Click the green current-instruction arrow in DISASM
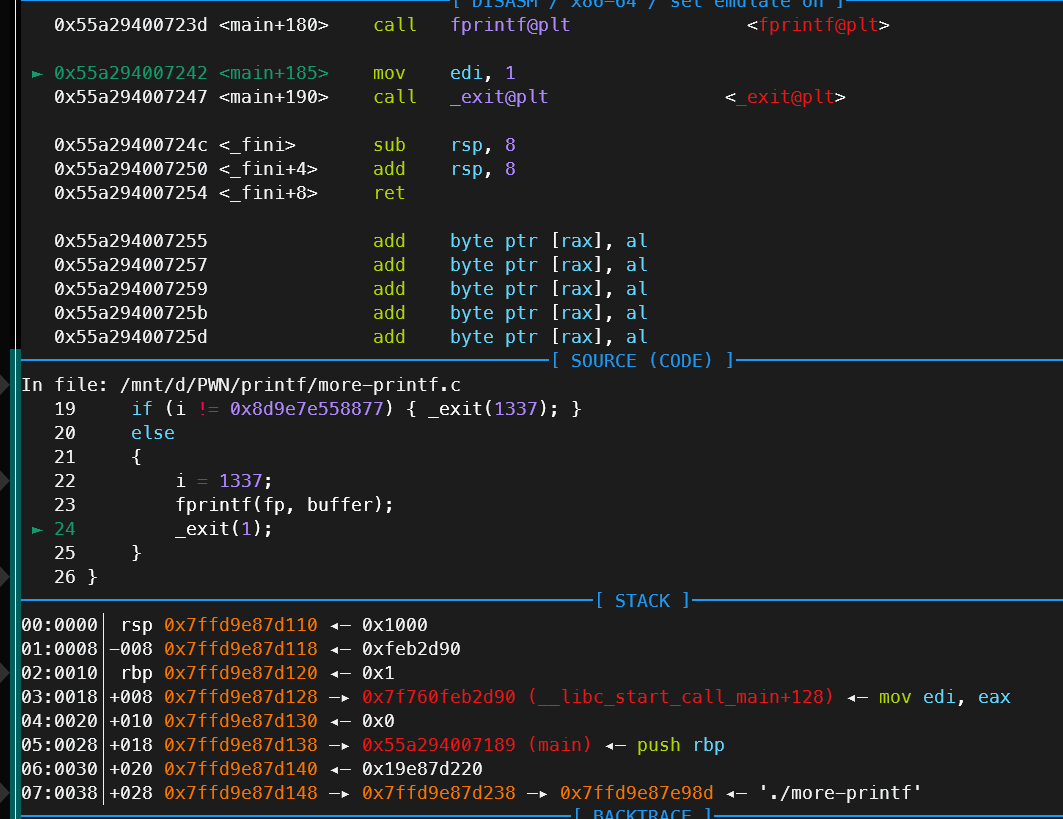The width and height of the screenshot is (1063, 819). [x=38, y=72]
